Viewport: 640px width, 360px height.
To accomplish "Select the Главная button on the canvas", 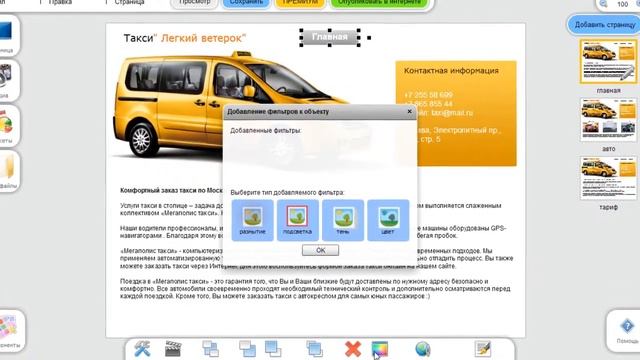I will pos(330,37).
